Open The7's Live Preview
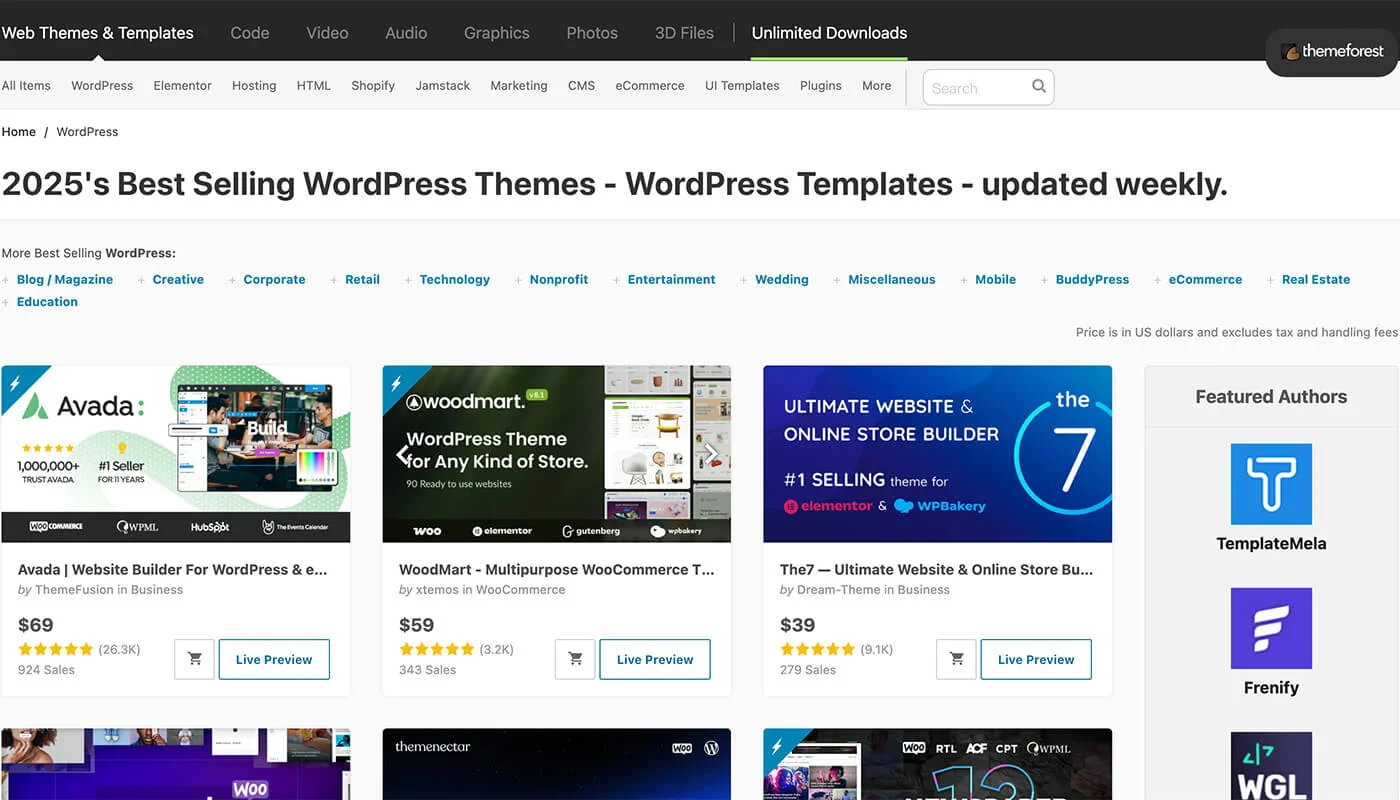Screen dimensions: 1400x800 [1035, 659]
